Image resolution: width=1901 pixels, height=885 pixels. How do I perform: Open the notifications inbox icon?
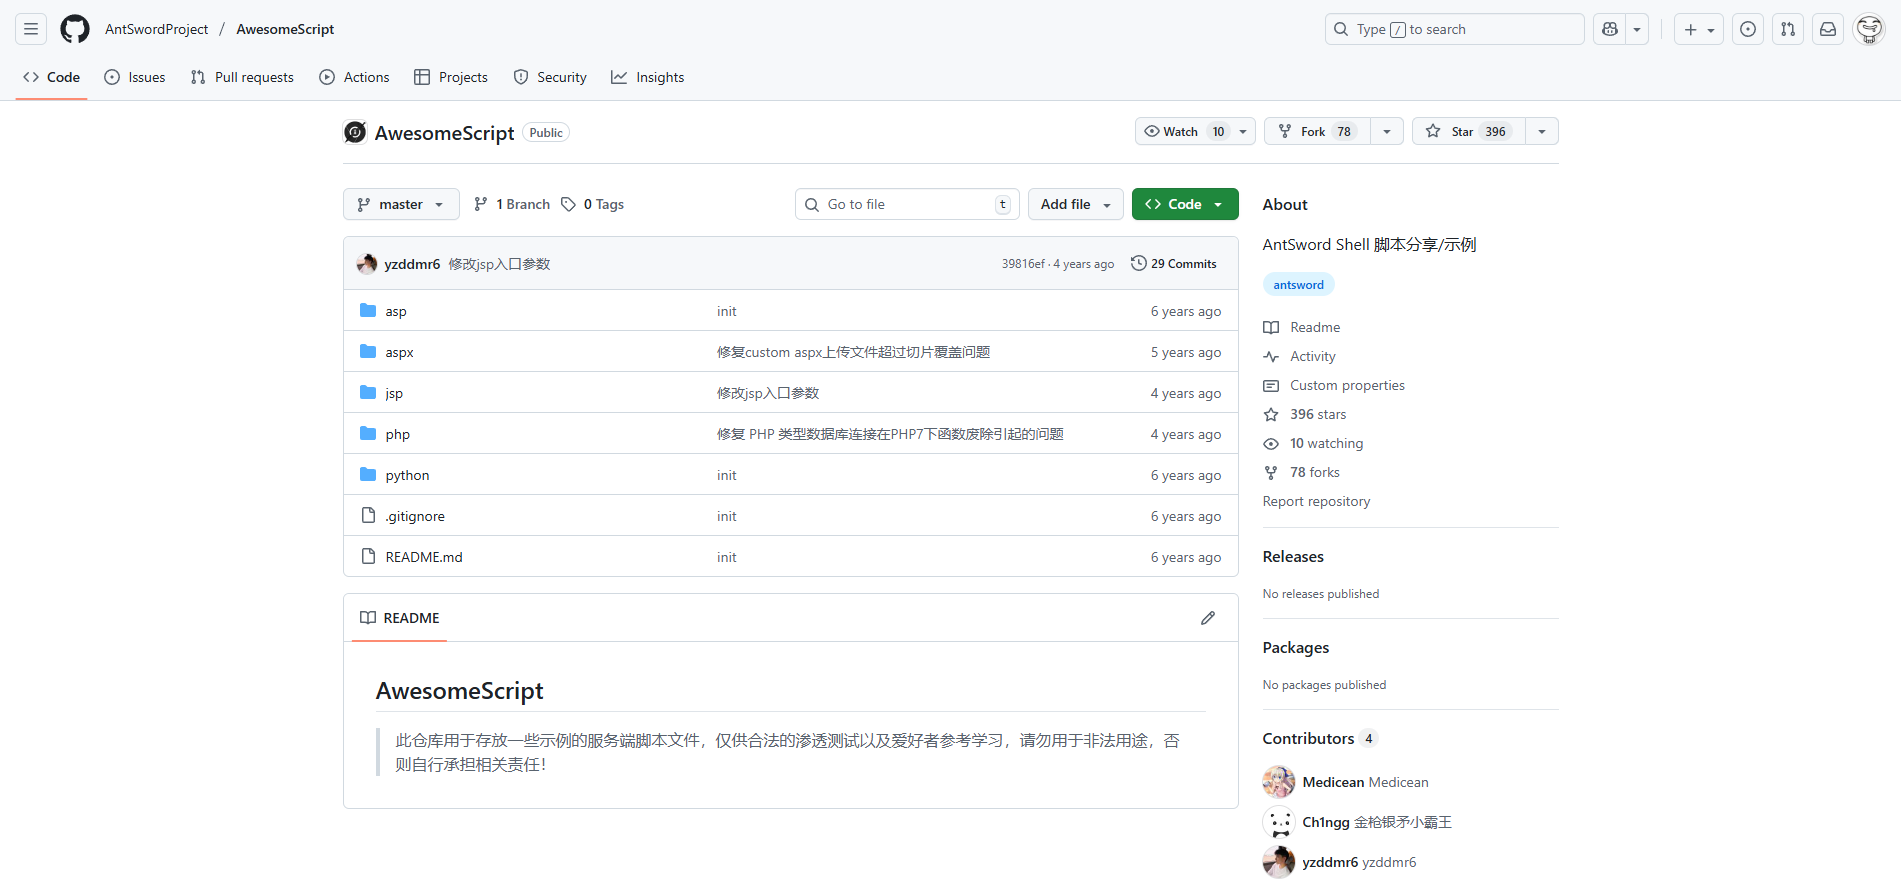pyautogui.click(x=1828, y=29)
